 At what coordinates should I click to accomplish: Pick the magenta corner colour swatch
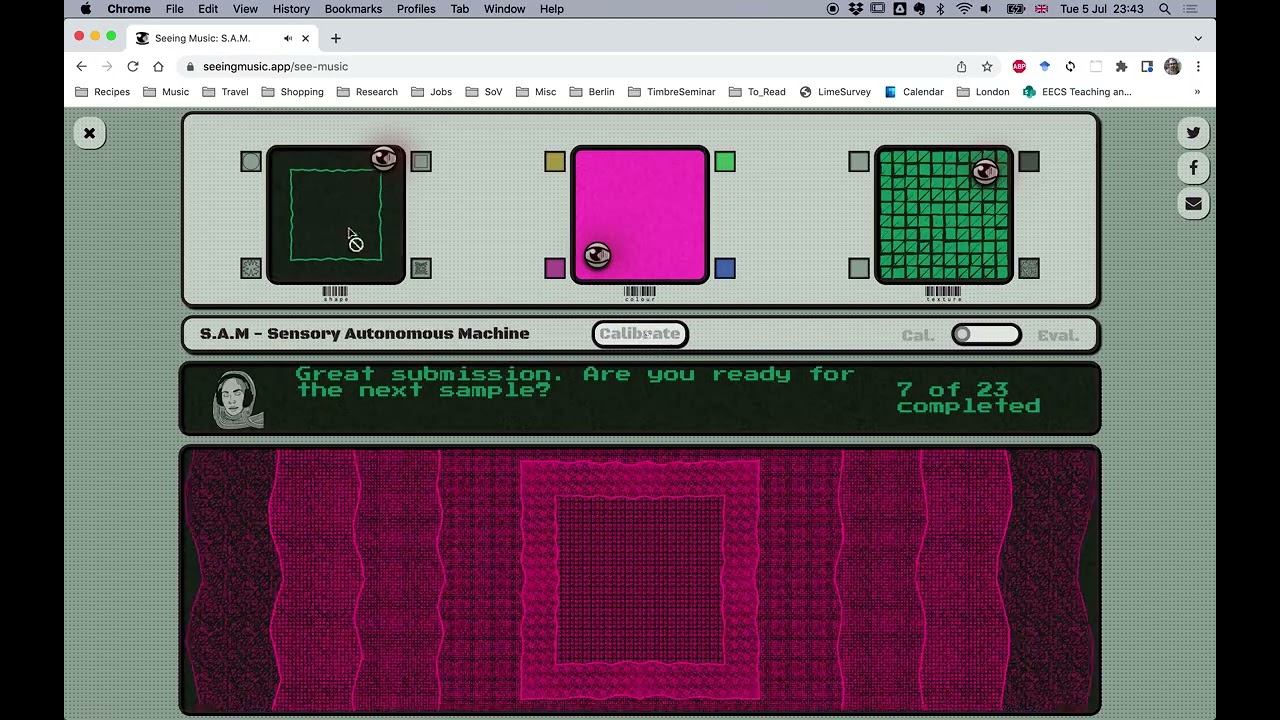[x=555, y=268]
